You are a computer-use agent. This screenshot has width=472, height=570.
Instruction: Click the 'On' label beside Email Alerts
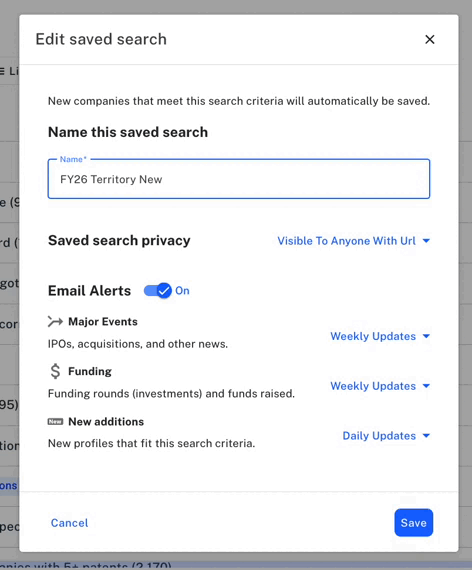pyautogui.click(x=182, y=291)
